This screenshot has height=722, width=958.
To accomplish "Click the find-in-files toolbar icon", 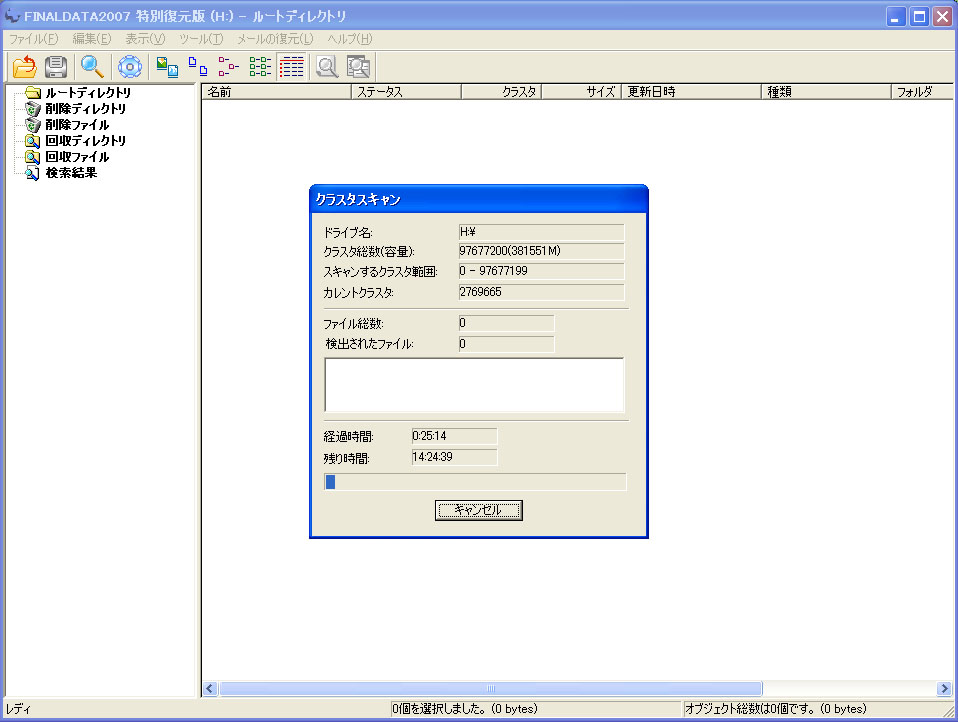I will (x=359, y=67).
